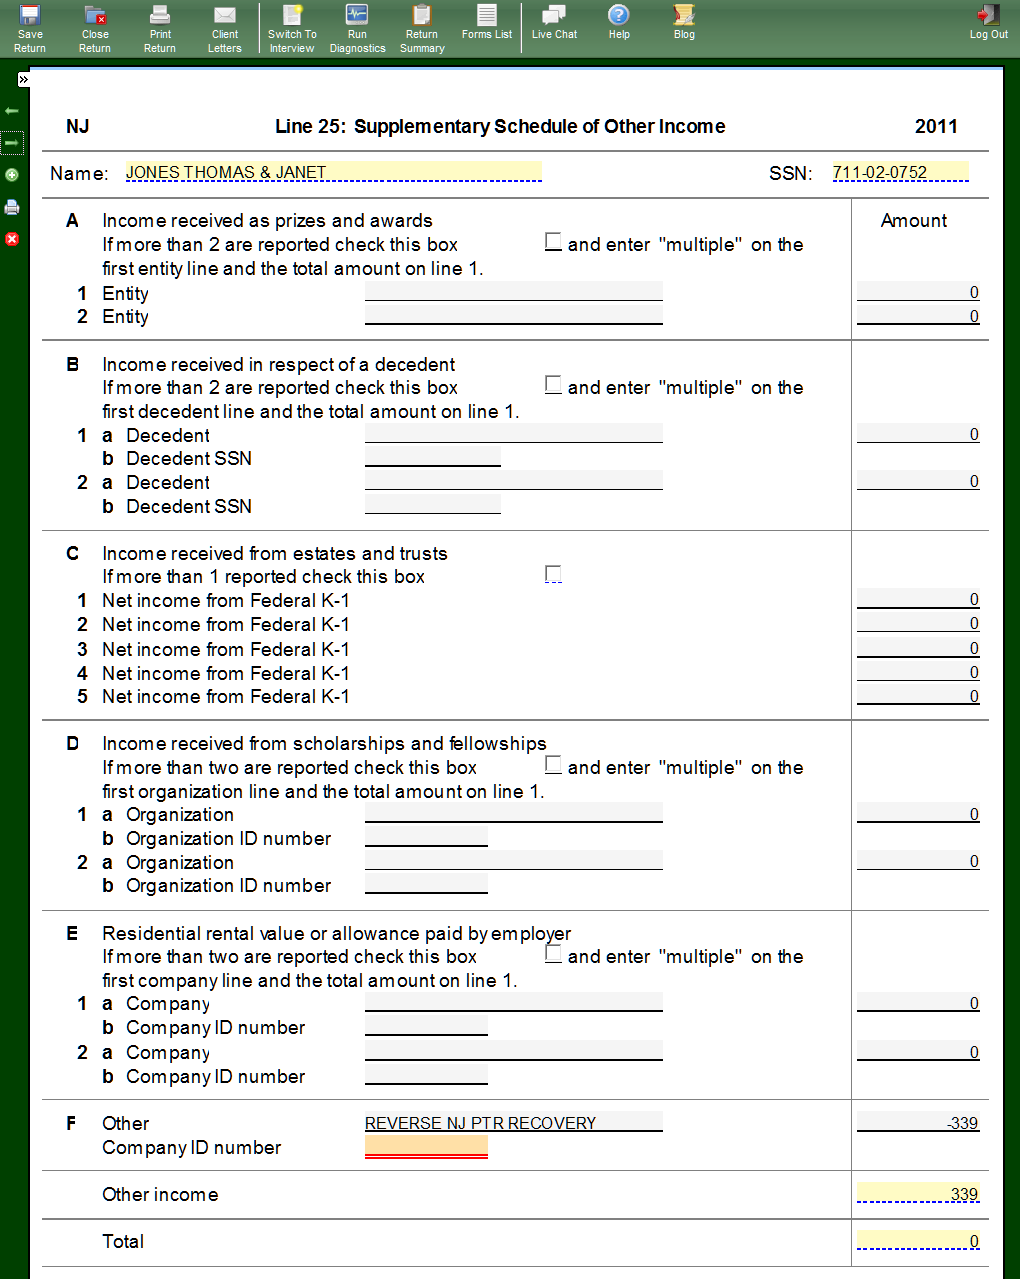Screen dimensions: 1020x1279
Task: Click the Save Return toolbar icon
Action: coord(30,28)
